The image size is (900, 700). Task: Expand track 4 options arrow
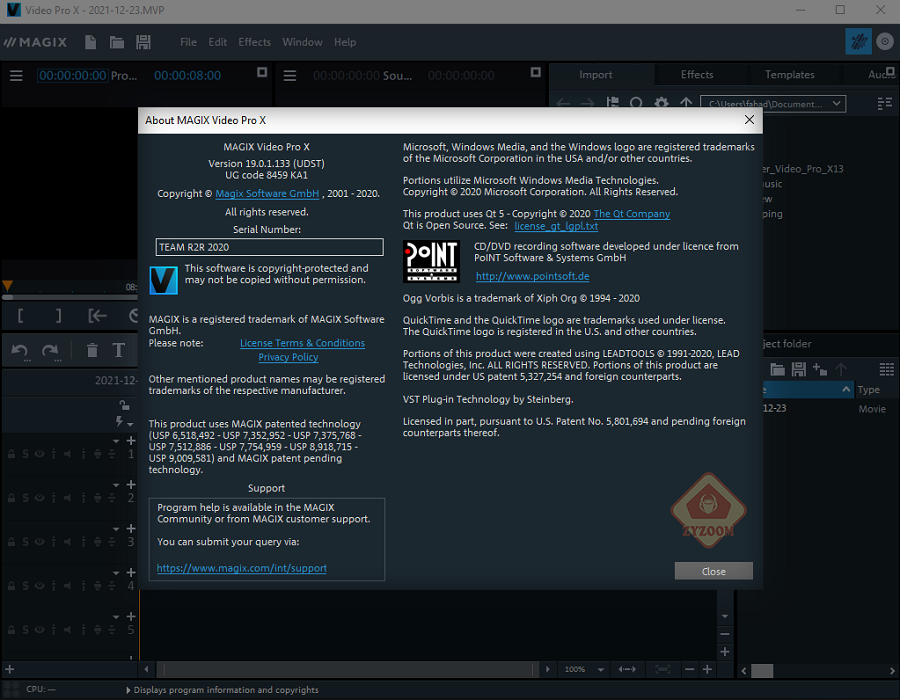coord(117,573)
